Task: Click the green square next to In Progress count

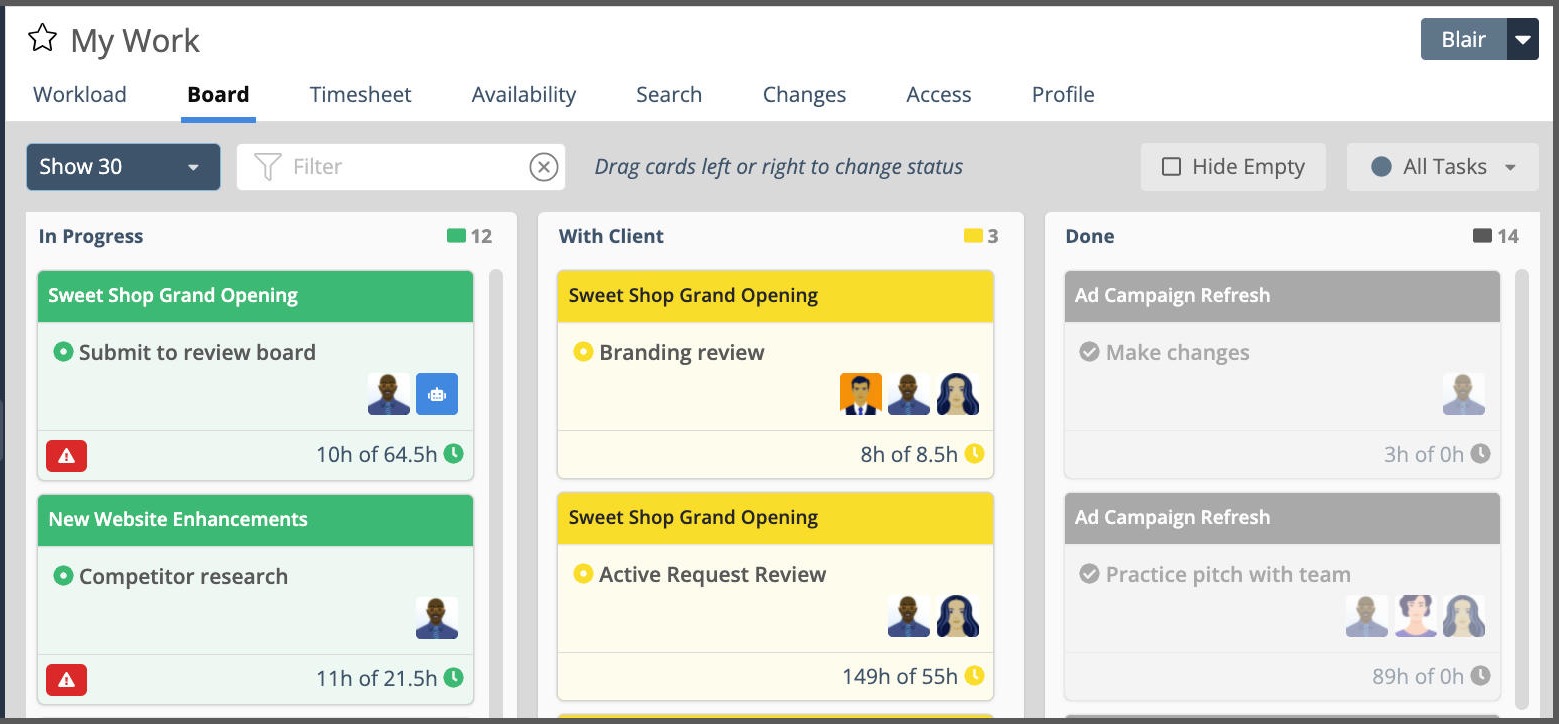Action: click(456, 236)
